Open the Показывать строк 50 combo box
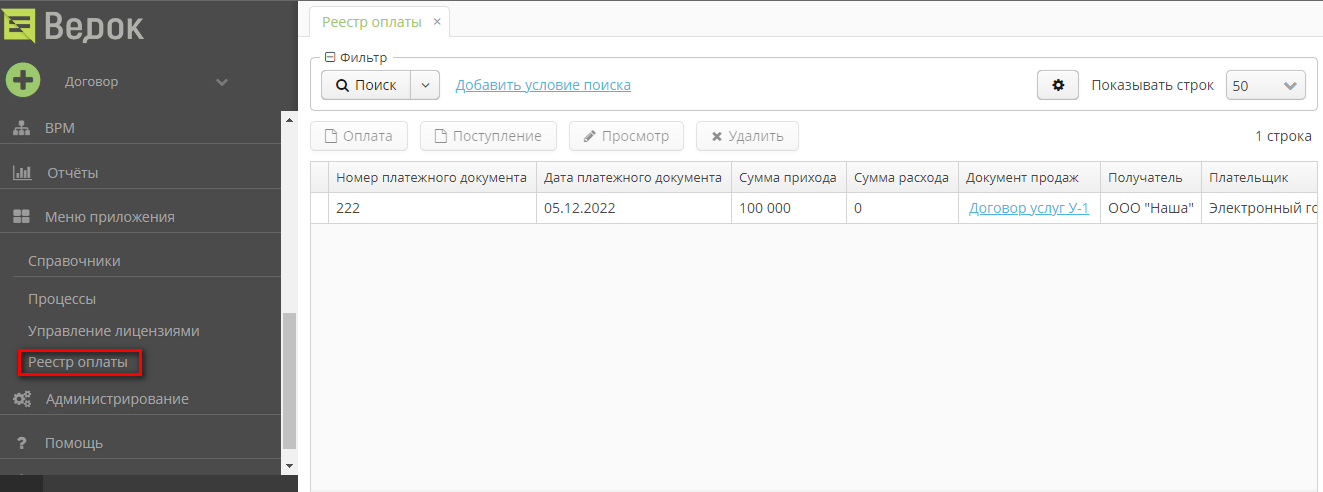Screen dimensions: 1323x492 tap(1265, 86)
